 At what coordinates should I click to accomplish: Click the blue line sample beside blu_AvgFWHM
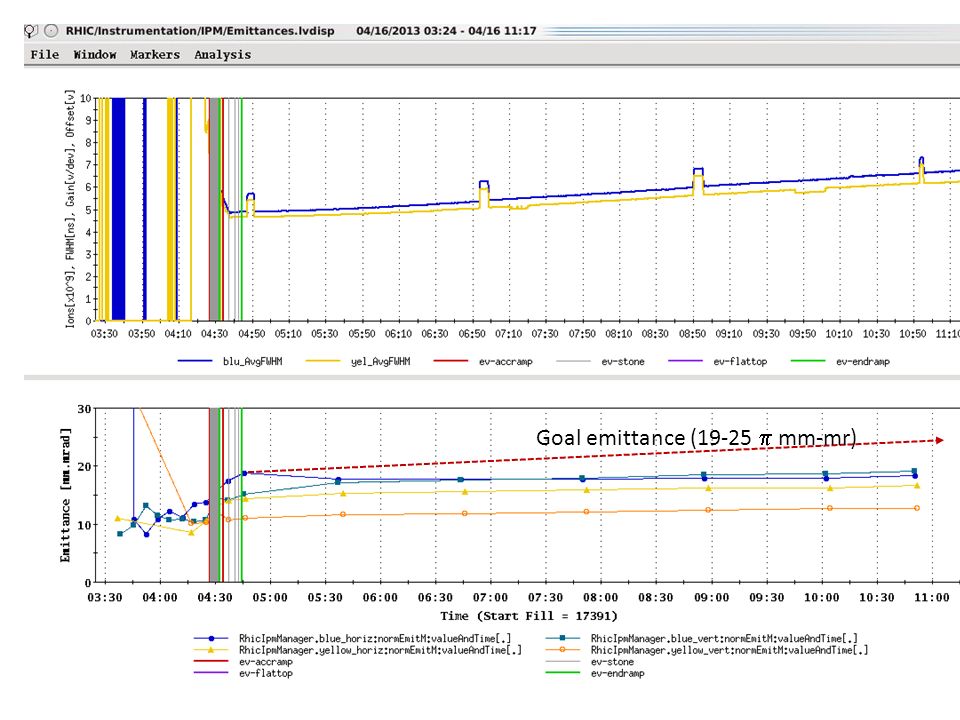(195, 361)
